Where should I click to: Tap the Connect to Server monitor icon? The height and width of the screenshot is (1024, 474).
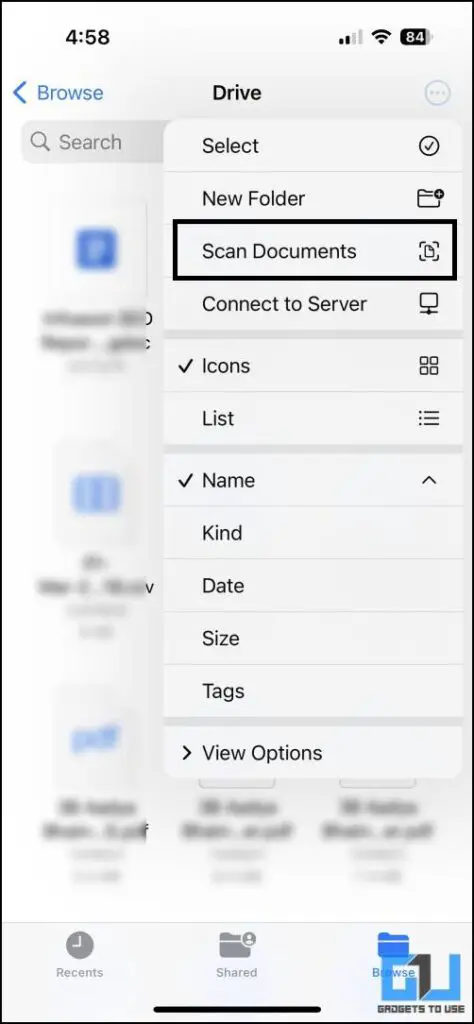(x=429, y=304)
